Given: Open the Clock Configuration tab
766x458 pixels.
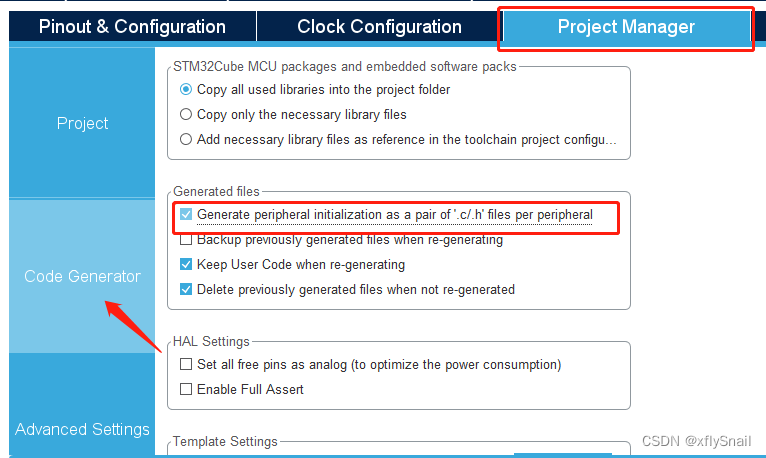Looking at the screenshot, I should coord(379,27).
